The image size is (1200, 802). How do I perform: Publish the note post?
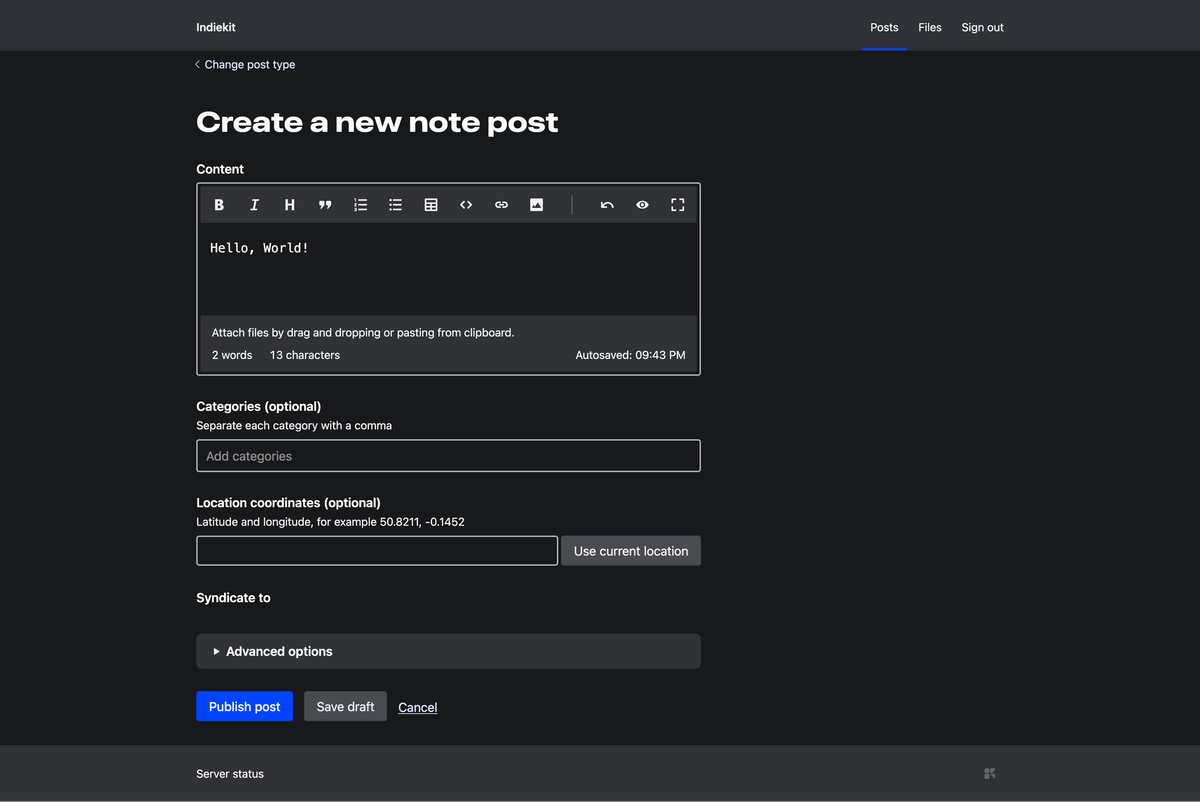click(244, 706)
